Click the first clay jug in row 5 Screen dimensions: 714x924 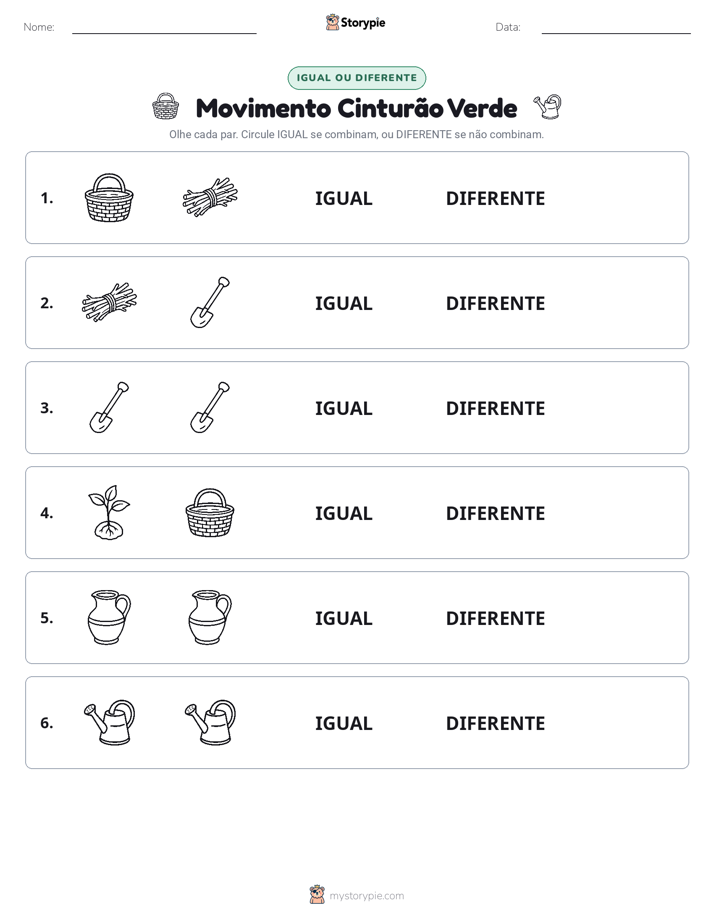[x=109, y=617]
